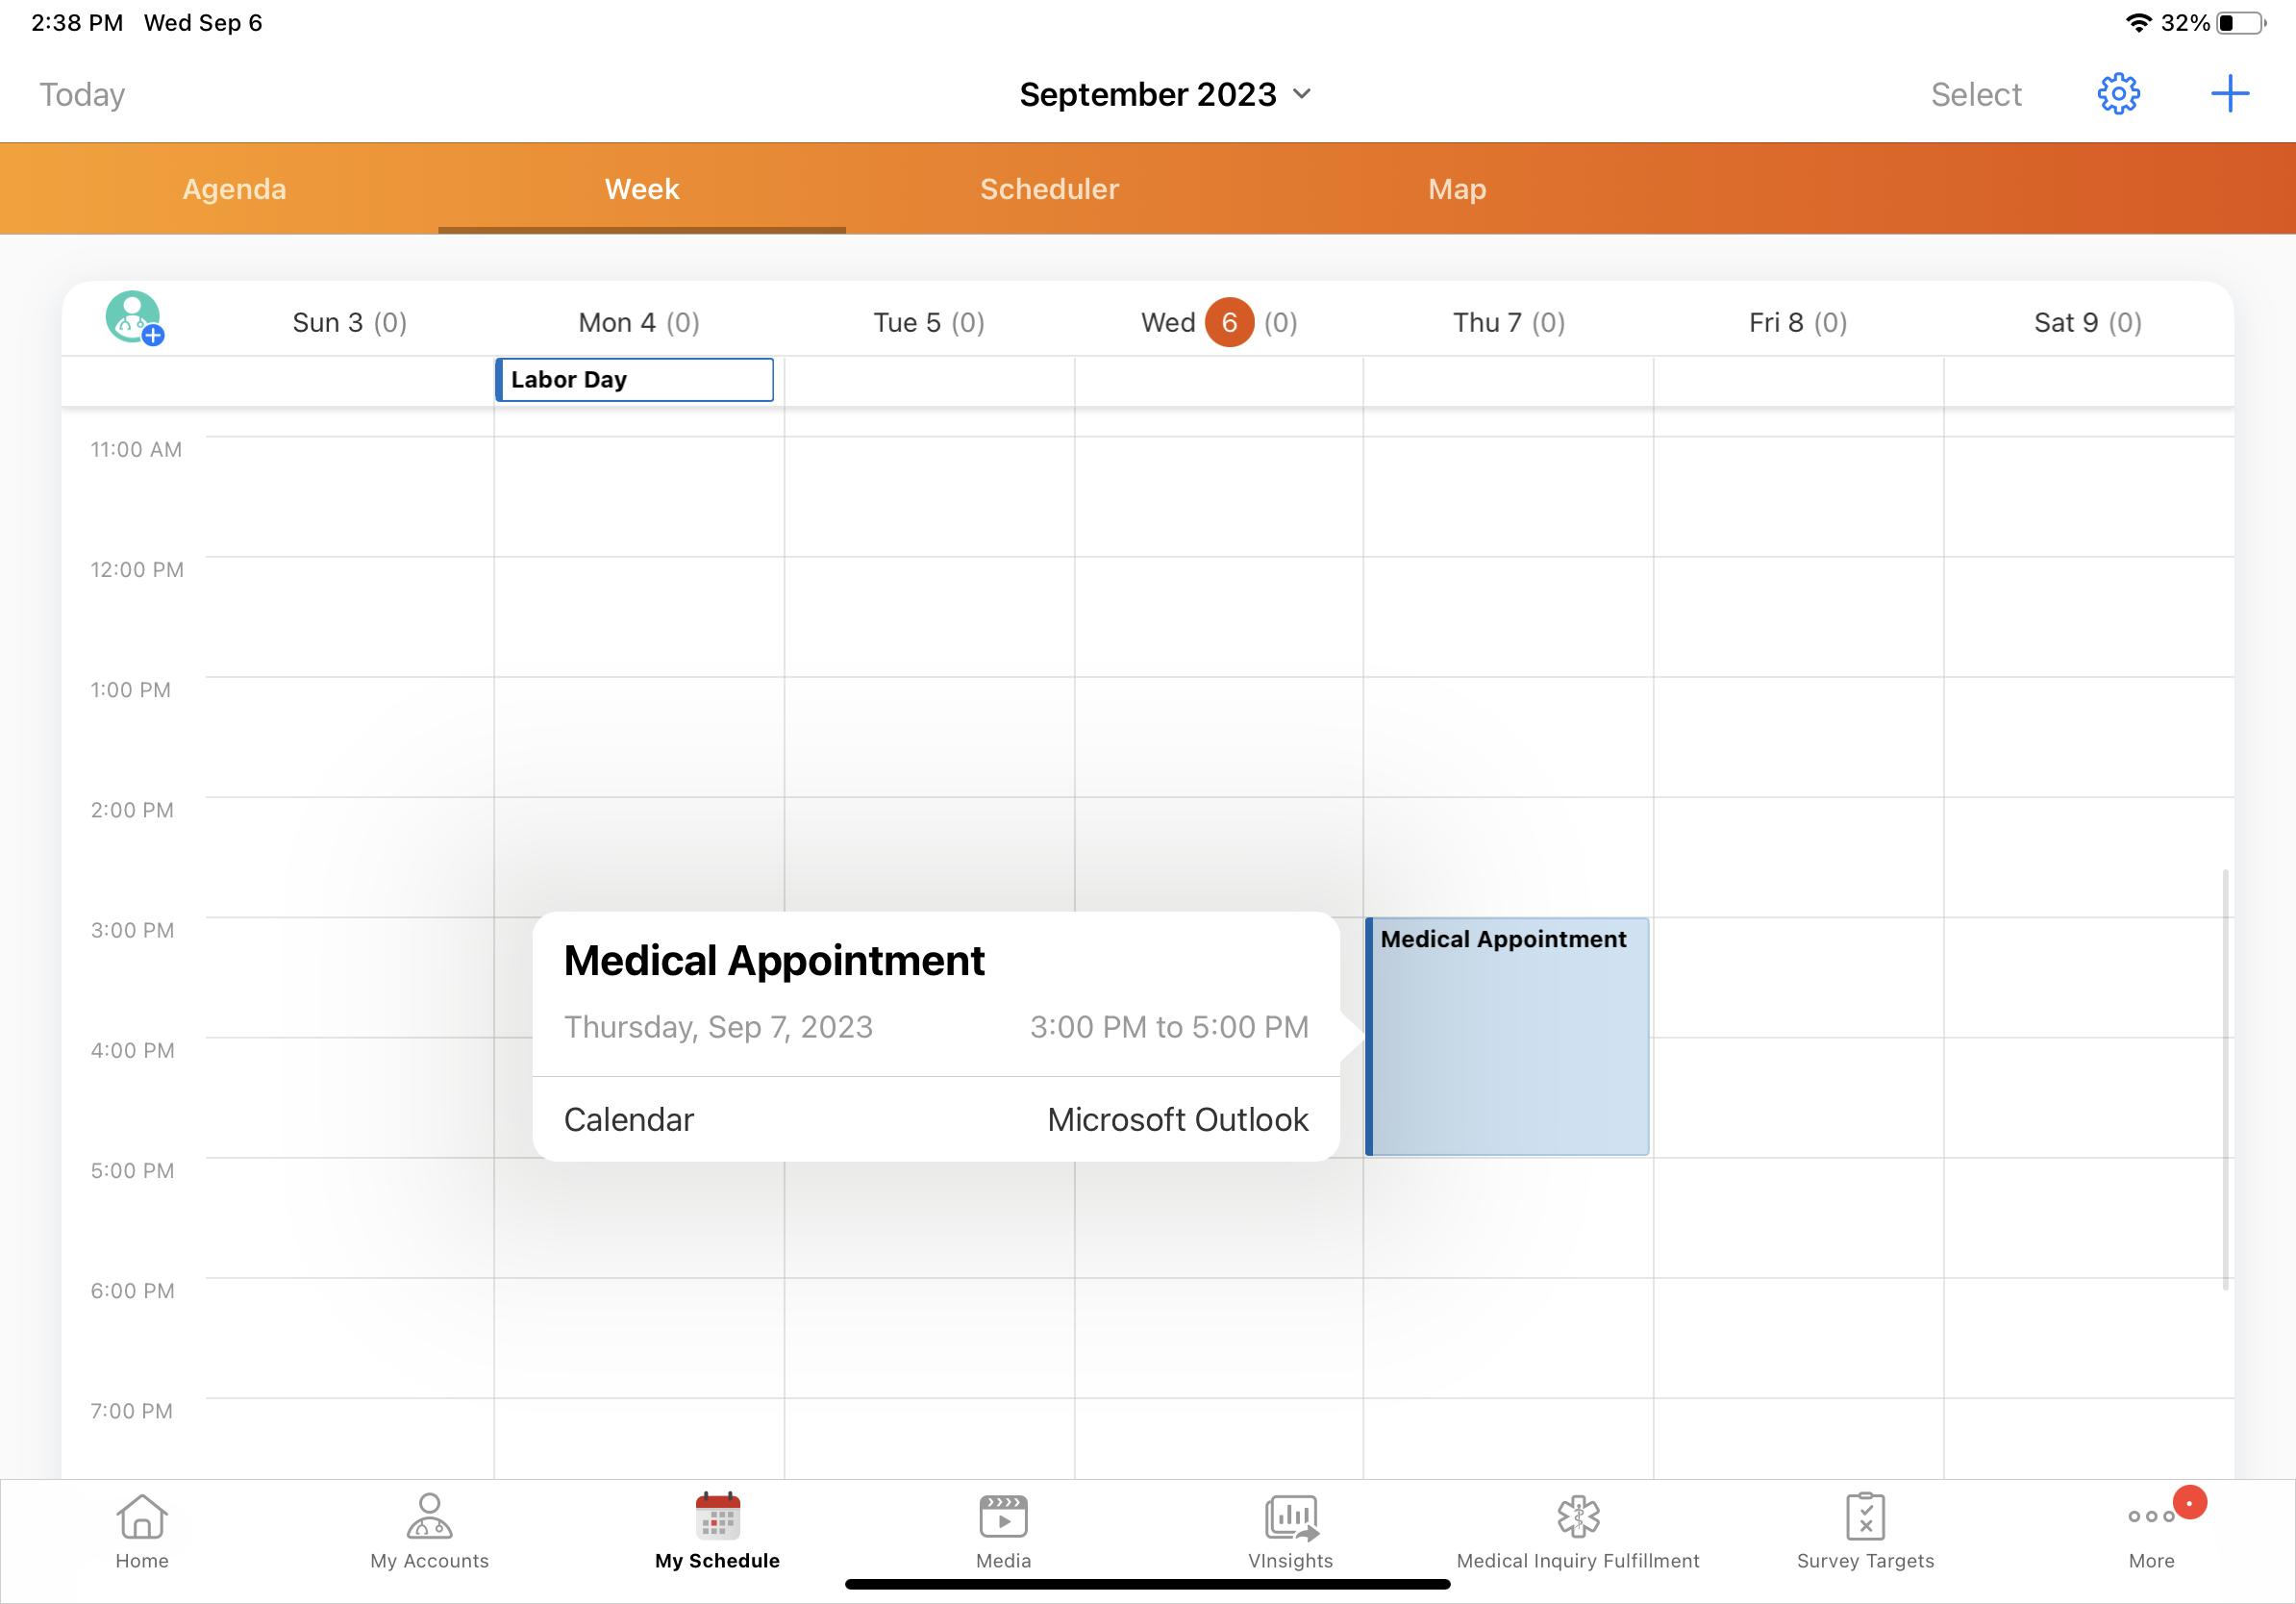Open the Map tab
The width and height of the screenshot is (2296, 1604).
coord(1456,189)
